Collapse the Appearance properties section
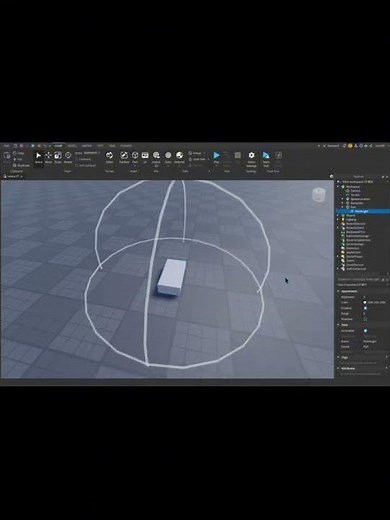390x520 pixels. pos(338,291)
